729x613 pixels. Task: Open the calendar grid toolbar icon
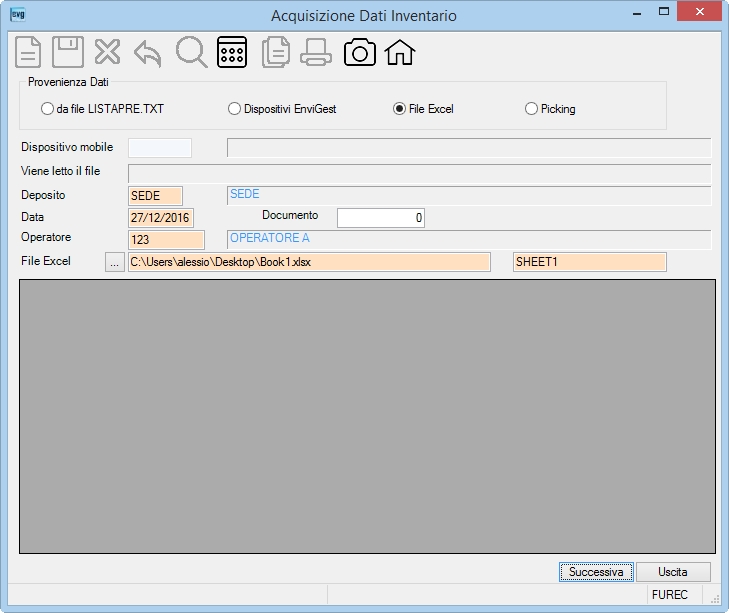click(x=232, y=52)
